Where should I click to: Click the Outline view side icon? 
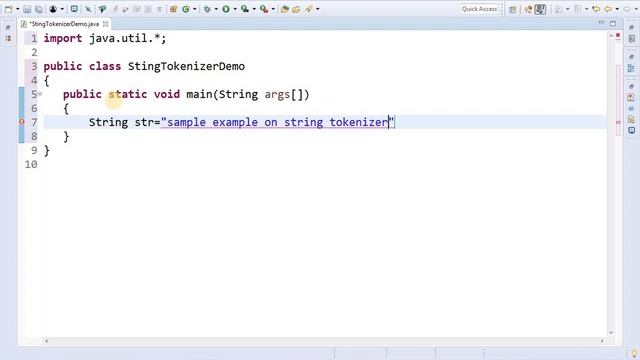631,68
